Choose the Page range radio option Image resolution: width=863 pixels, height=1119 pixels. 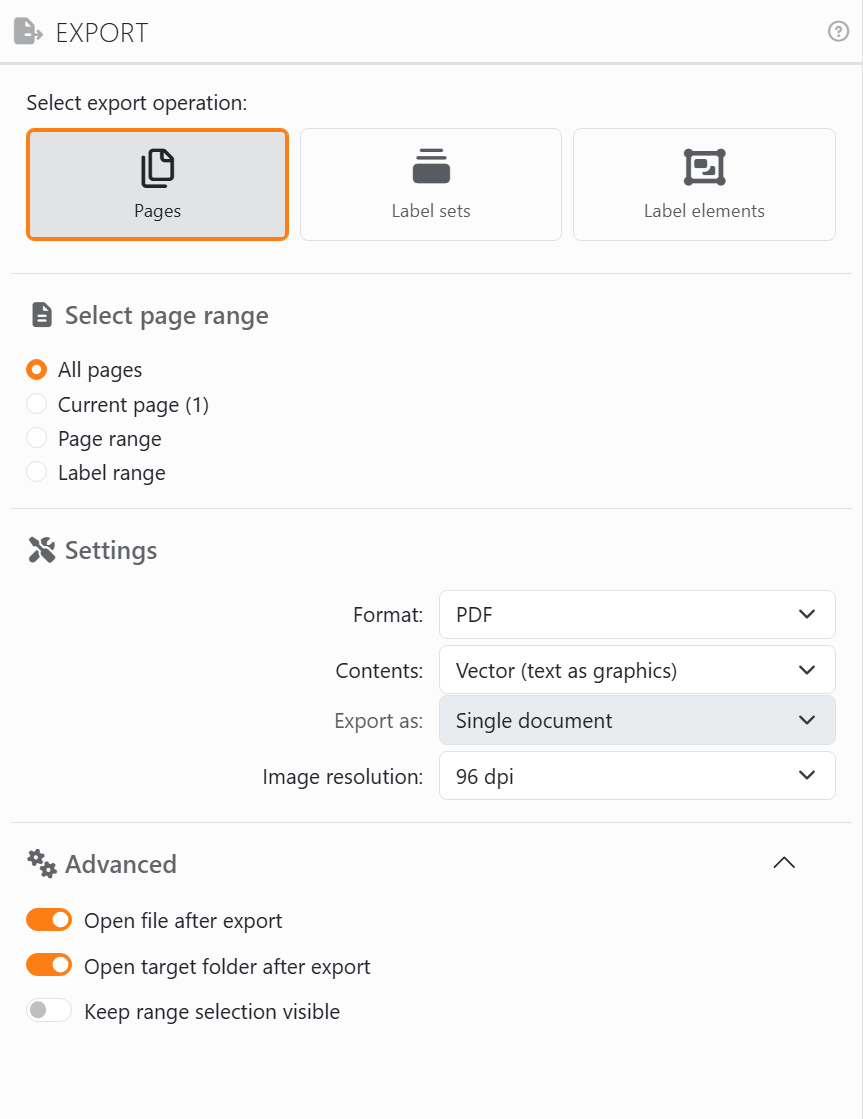[36, 437]
